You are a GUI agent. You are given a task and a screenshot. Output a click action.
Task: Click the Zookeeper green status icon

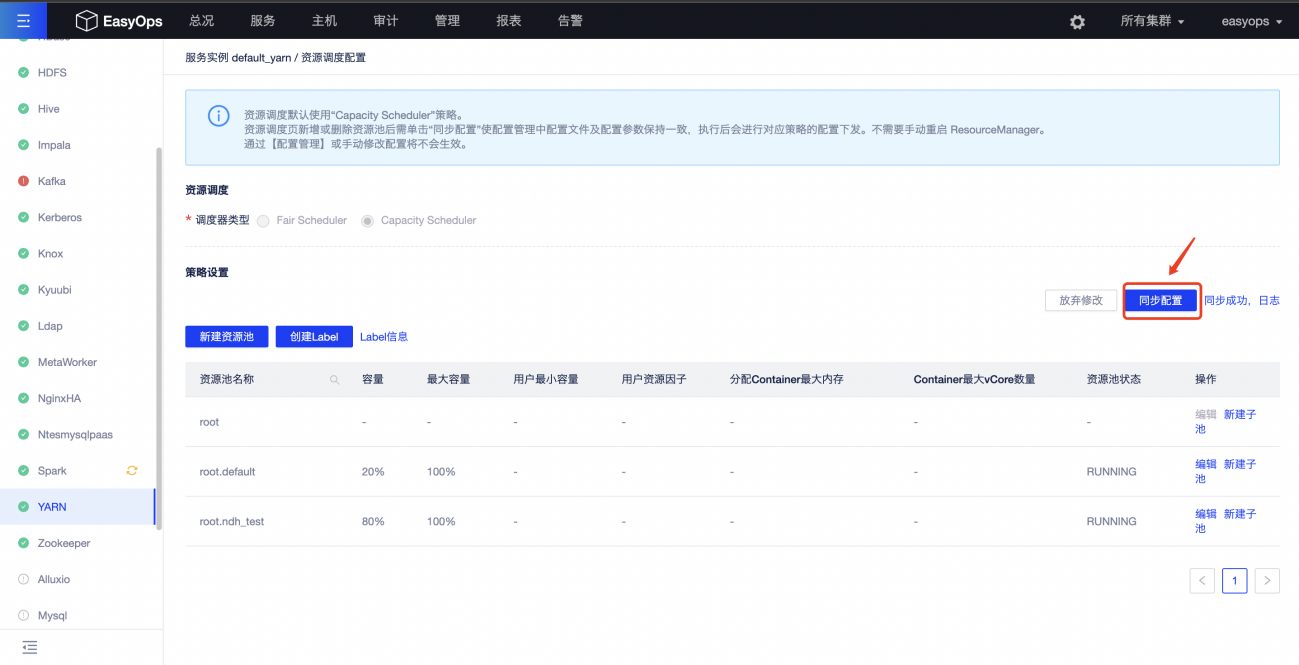23,543
